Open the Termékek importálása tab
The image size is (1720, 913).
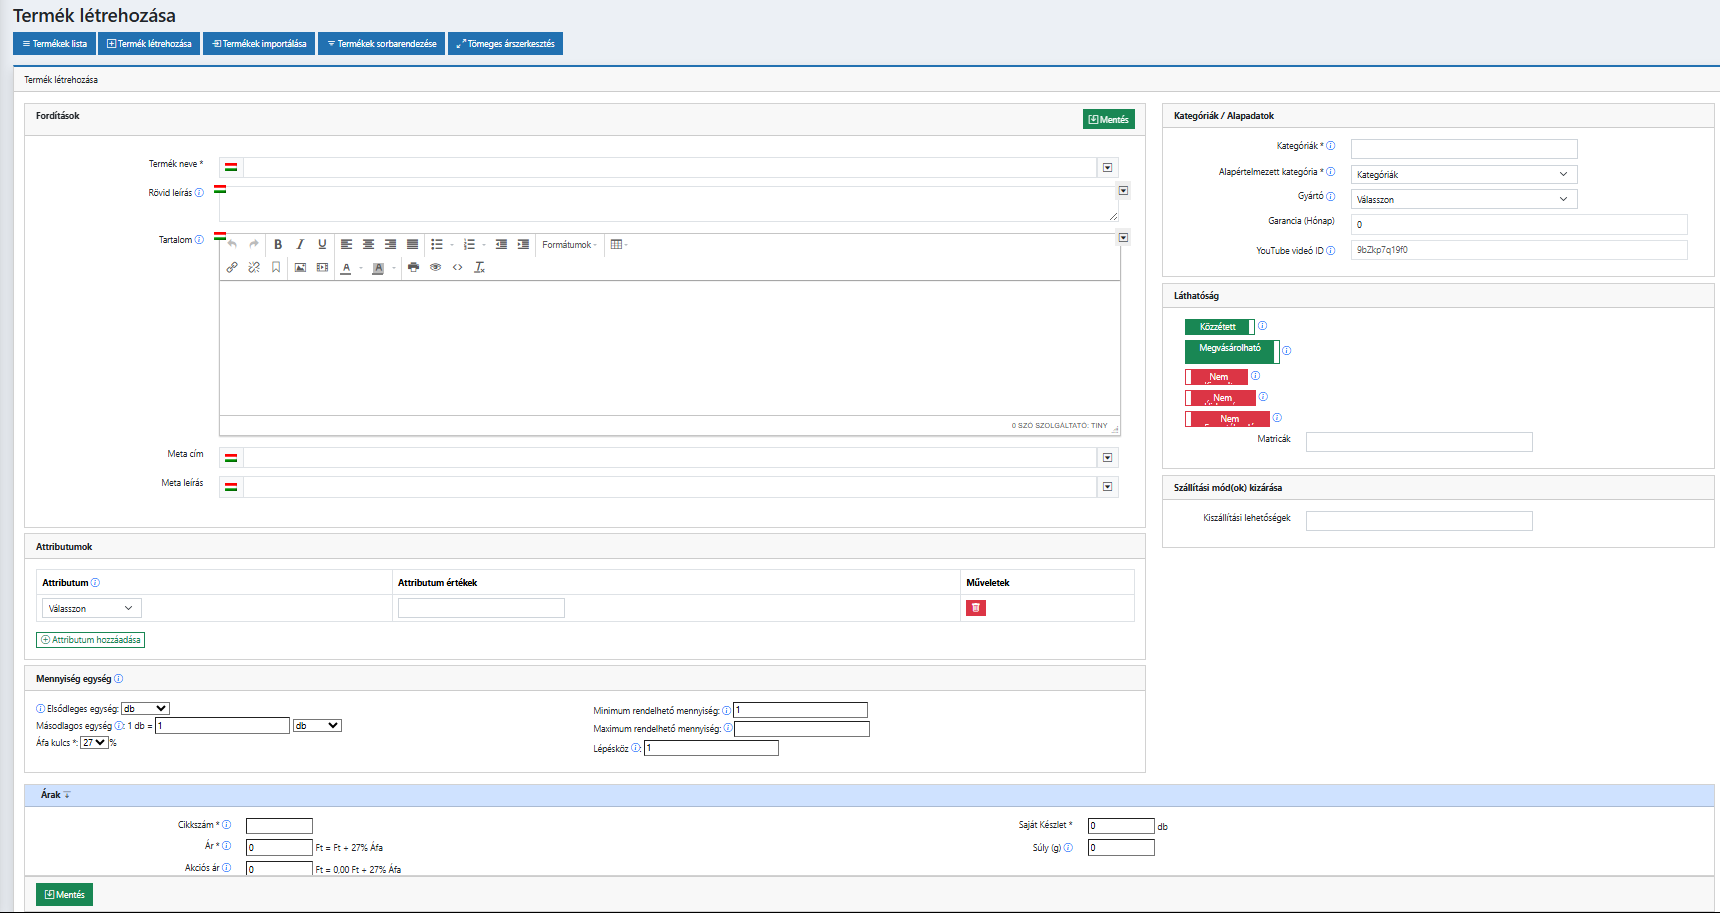click(x=259, y=44)
